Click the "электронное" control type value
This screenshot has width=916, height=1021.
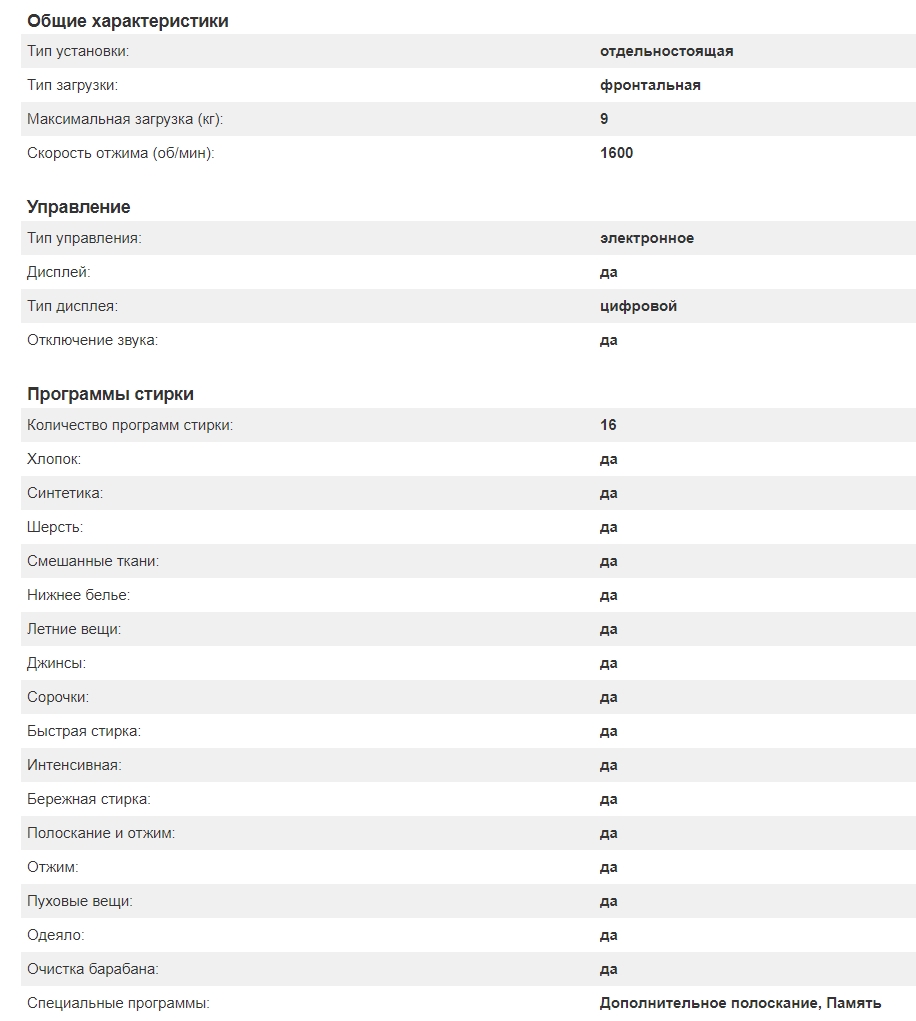point(646,238)
